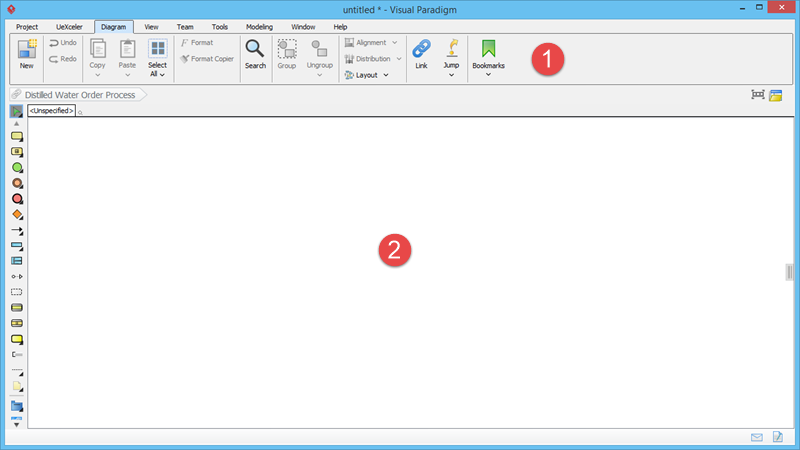This screenshot has height=450, width=800.
Task: Select the red end event shape in palette
Action: 17,199
